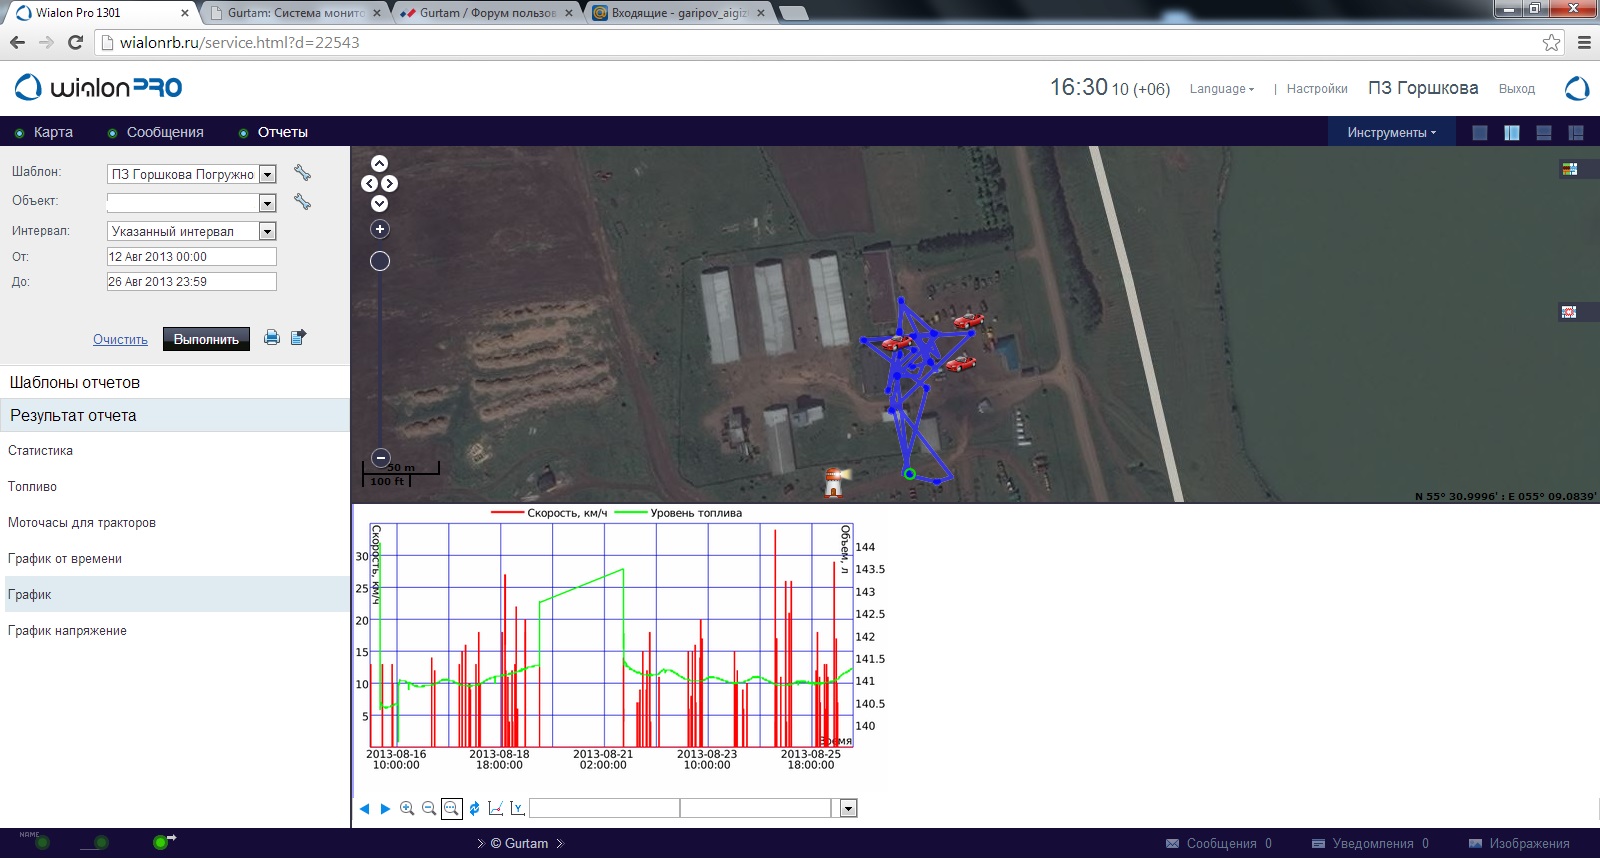This screenshot has height=860, width=1600.
Task: Pan the map up with arrow button
Action: pyautogui.click(x=379, y=164)
